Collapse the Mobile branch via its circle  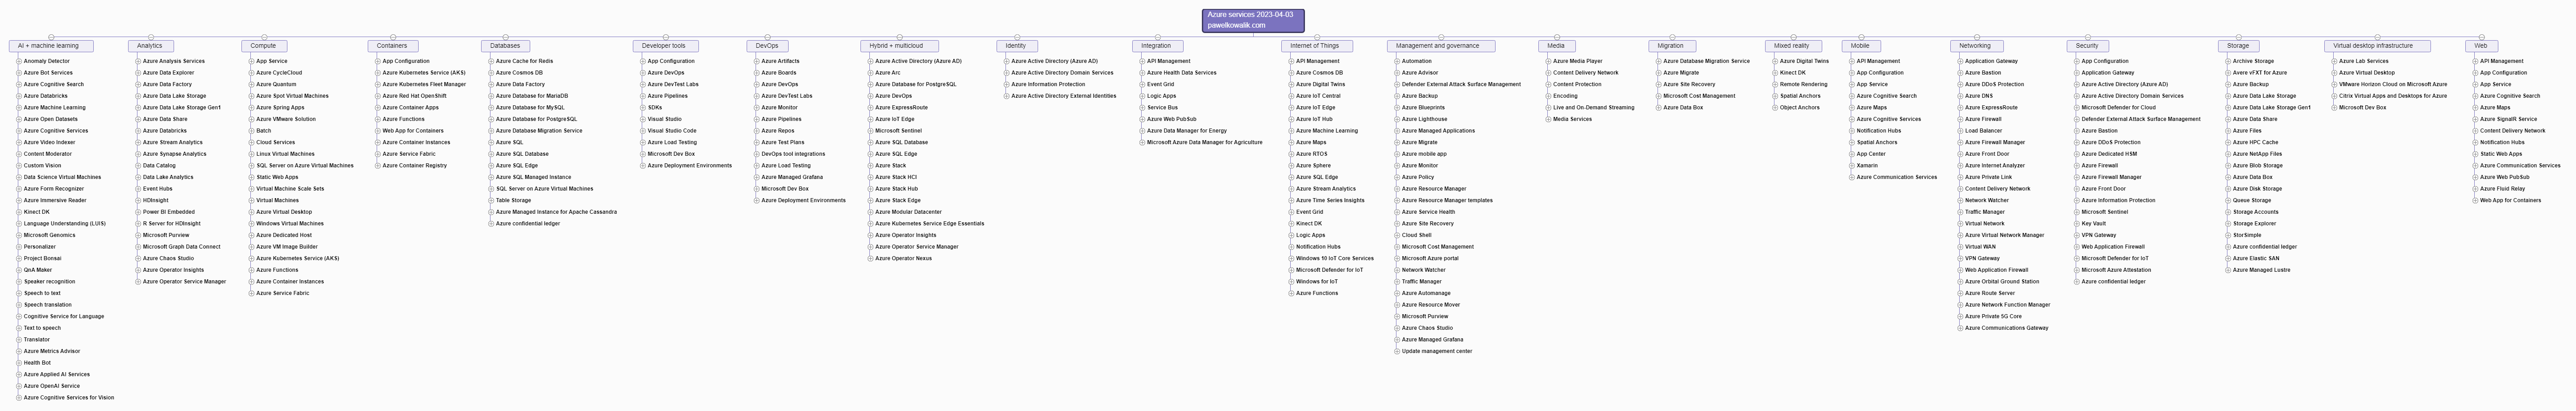tap(1861, 37)
